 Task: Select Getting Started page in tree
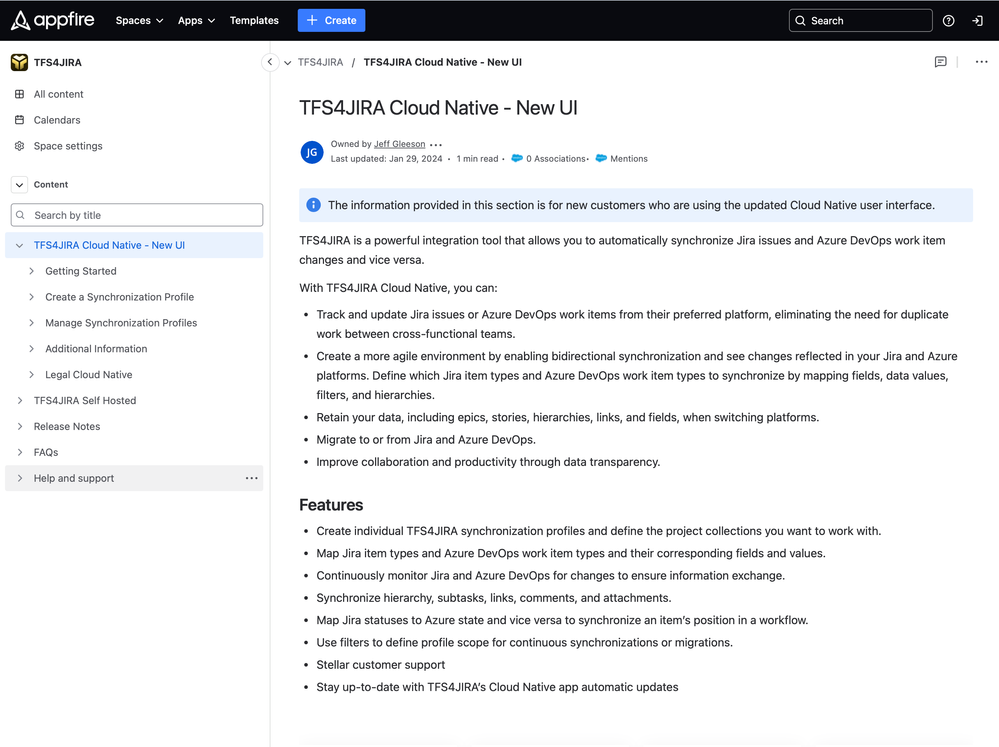[x=81, y=271]
